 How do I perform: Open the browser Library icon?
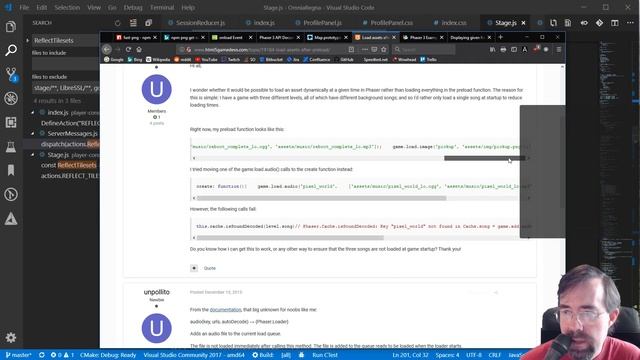tap(493, 49)
